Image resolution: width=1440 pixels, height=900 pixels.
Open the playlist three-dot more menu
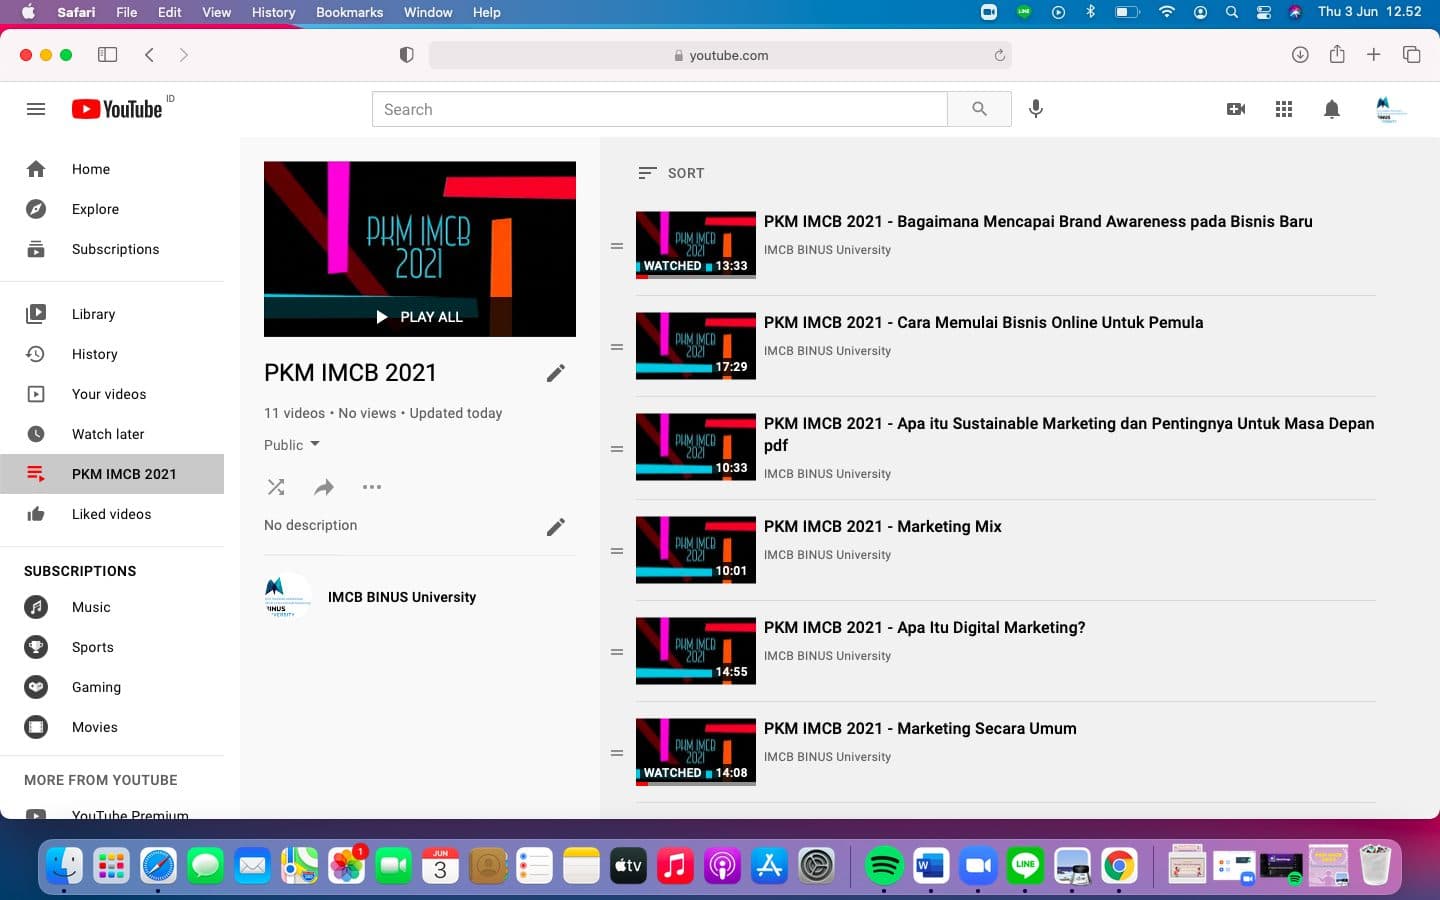(372, 487)
